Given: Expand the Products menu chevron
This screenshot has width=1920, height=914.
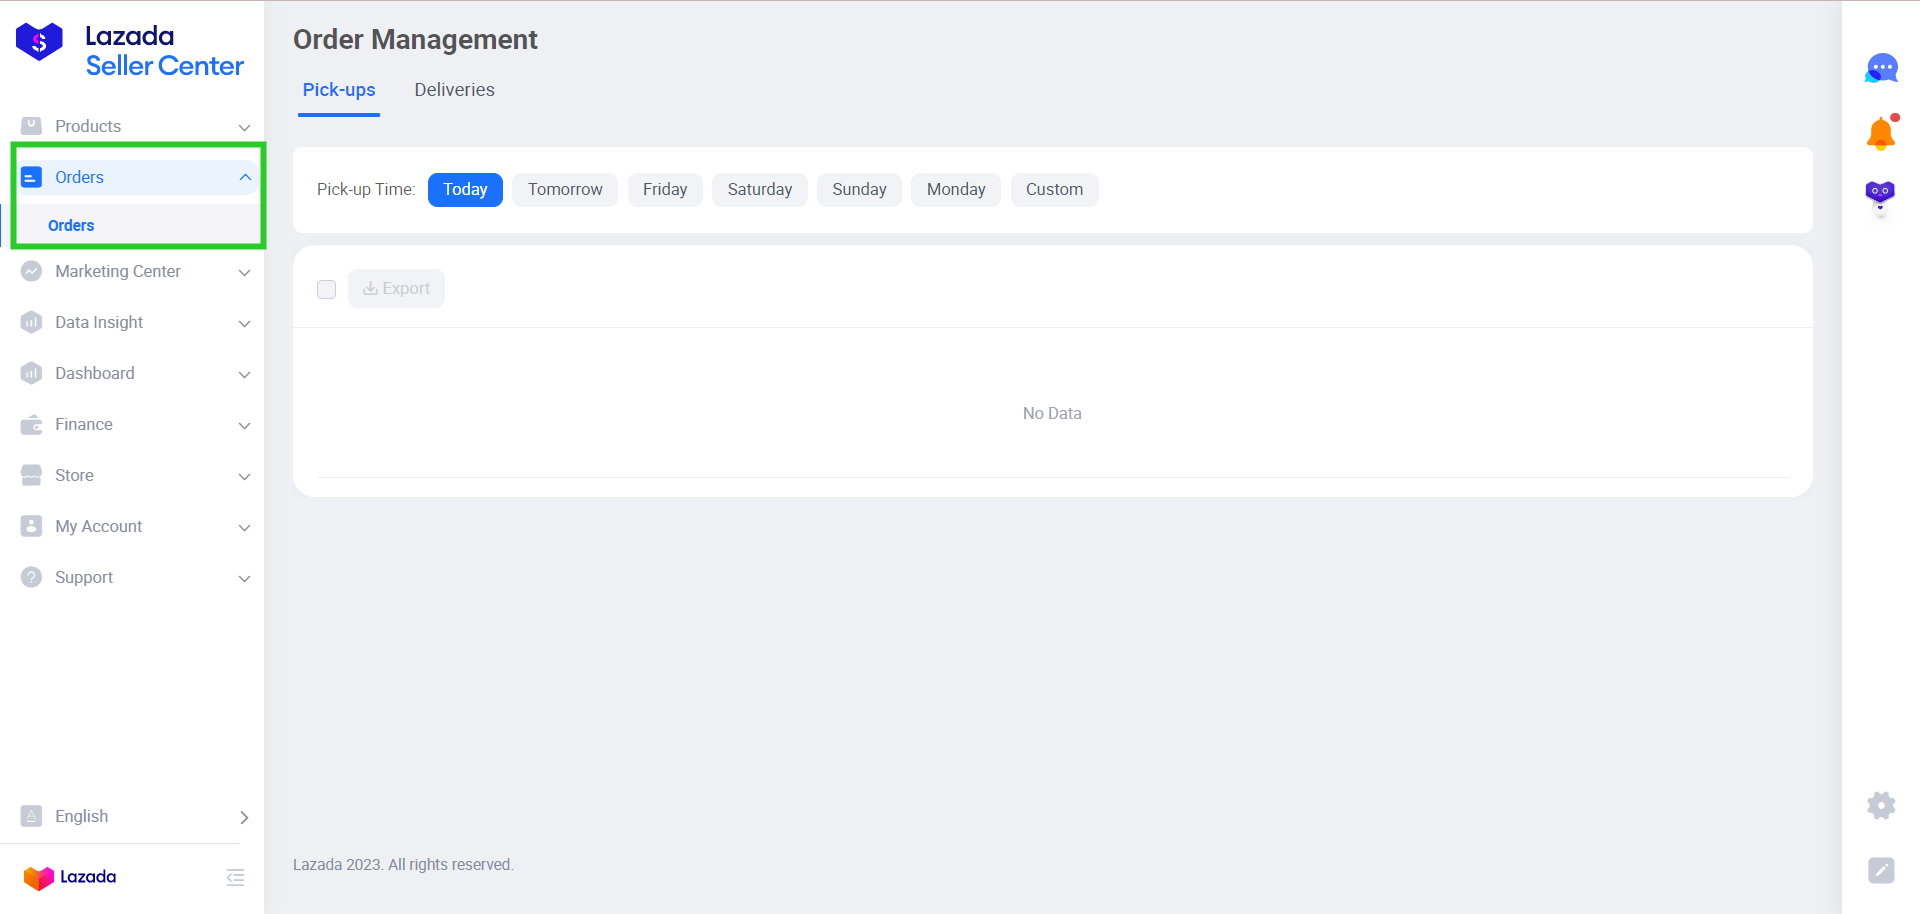Looking at the screenshot, I should (x=244, y=127).
